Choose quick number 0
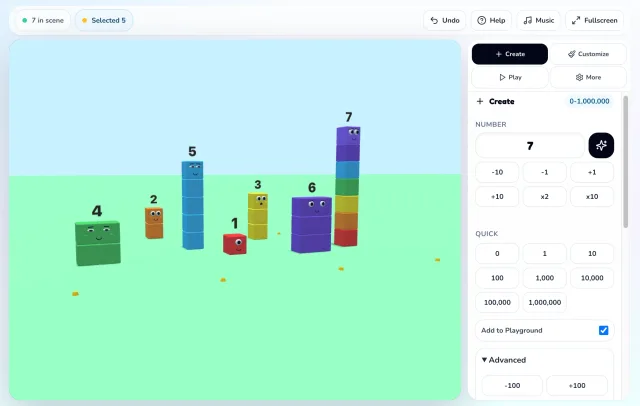Image resolution: width=640 pixels, height=406 pixels. click(x=497, y=253)
